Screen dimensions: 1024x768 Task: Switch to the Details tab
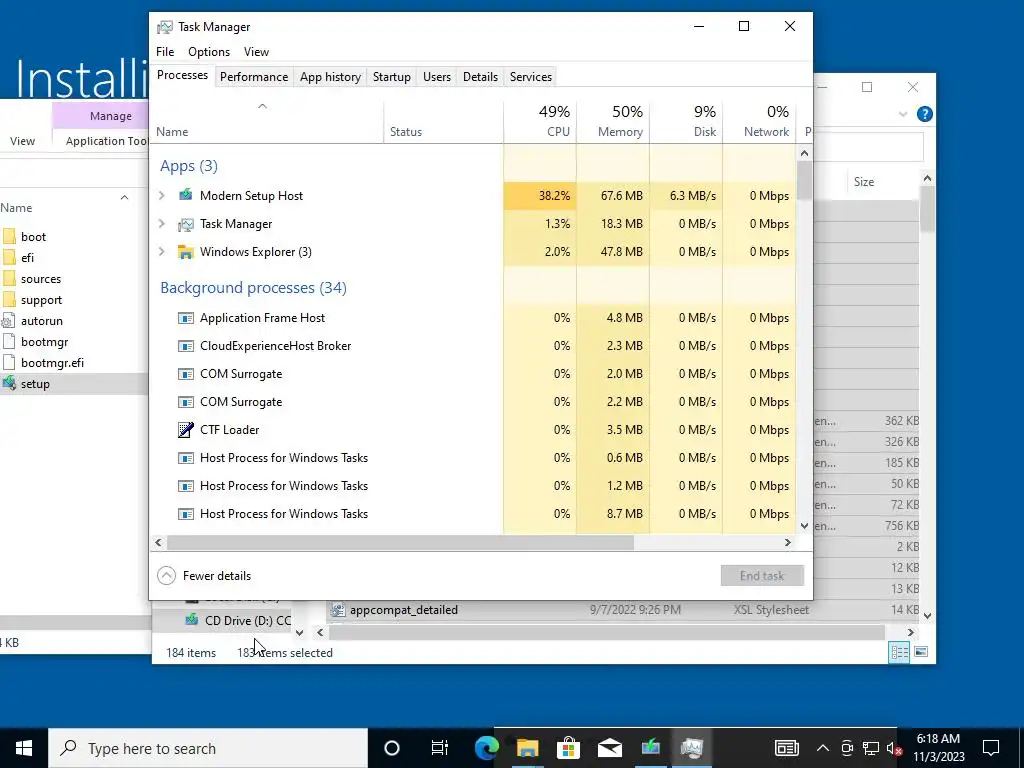pyautogui.click(x=481, y=77)
